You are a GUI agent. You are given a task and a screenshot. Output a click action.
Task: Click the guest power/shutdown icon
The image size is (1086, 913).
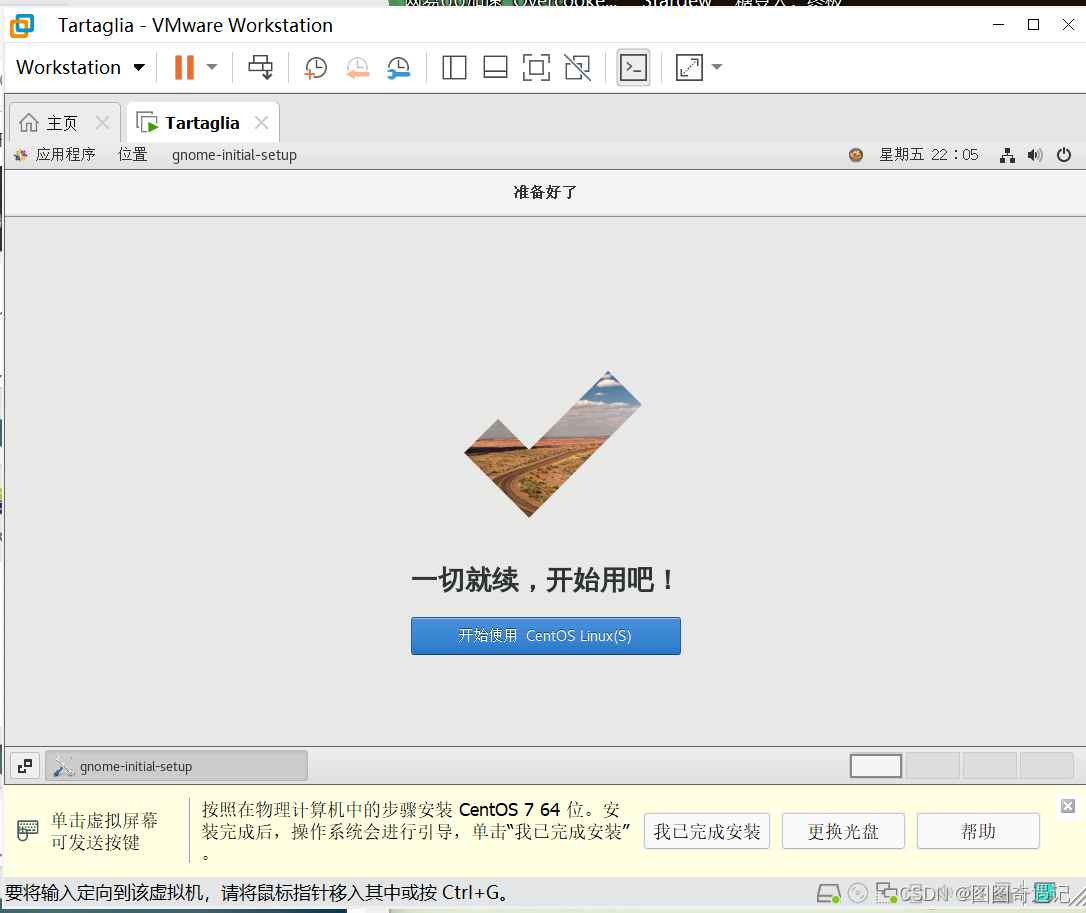point(1064,155)
